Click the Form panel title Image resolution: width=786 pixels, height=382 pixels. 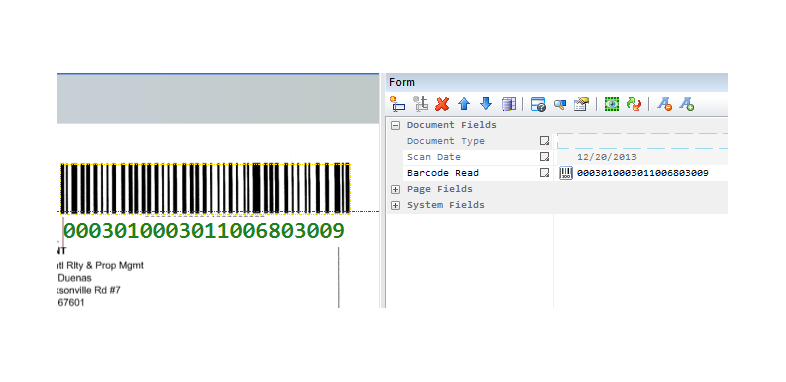click(402, 82)
